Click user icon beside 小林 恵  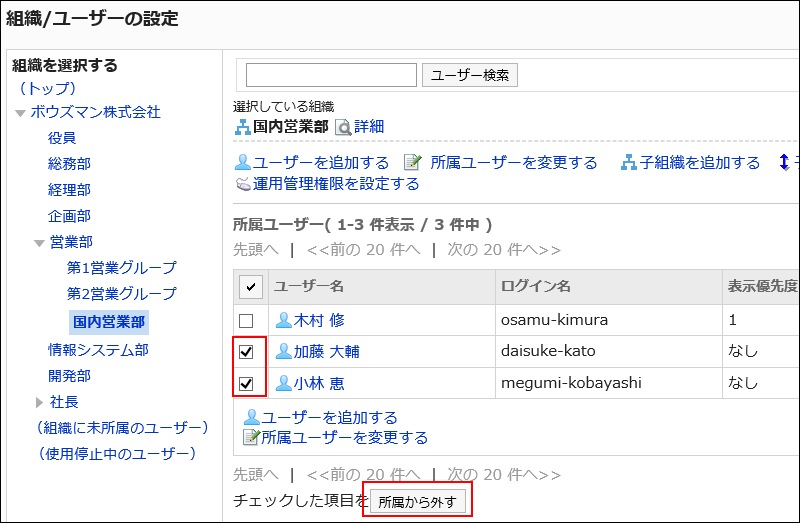(283, 383)
